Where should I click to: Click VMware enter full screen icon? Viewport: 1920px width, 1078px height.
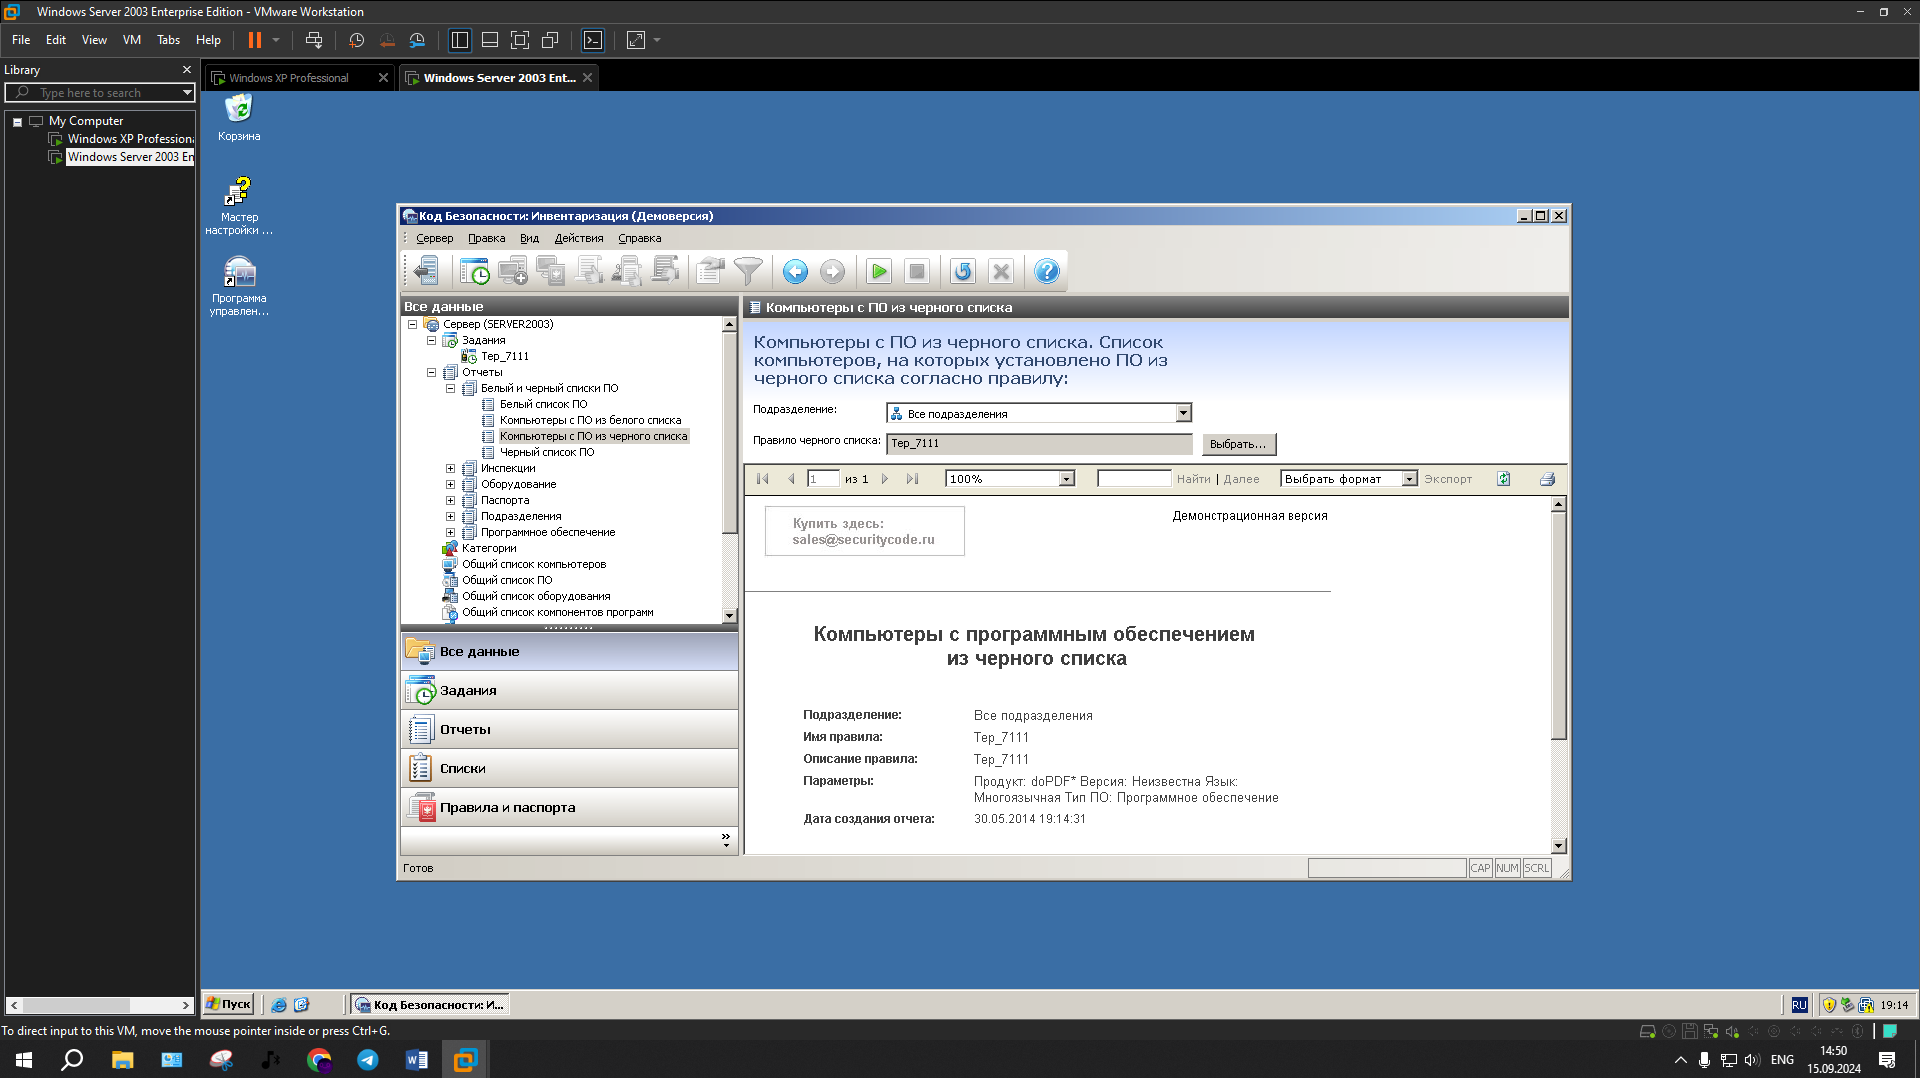pos(520,40)
